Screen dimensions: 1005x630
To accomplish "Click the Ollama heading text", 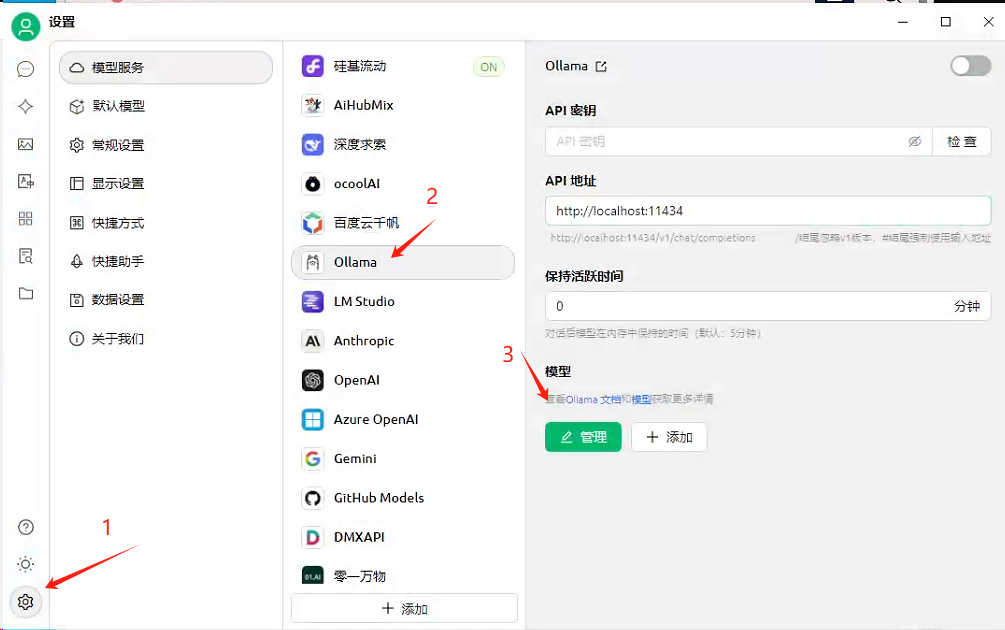I will [567, 66].
